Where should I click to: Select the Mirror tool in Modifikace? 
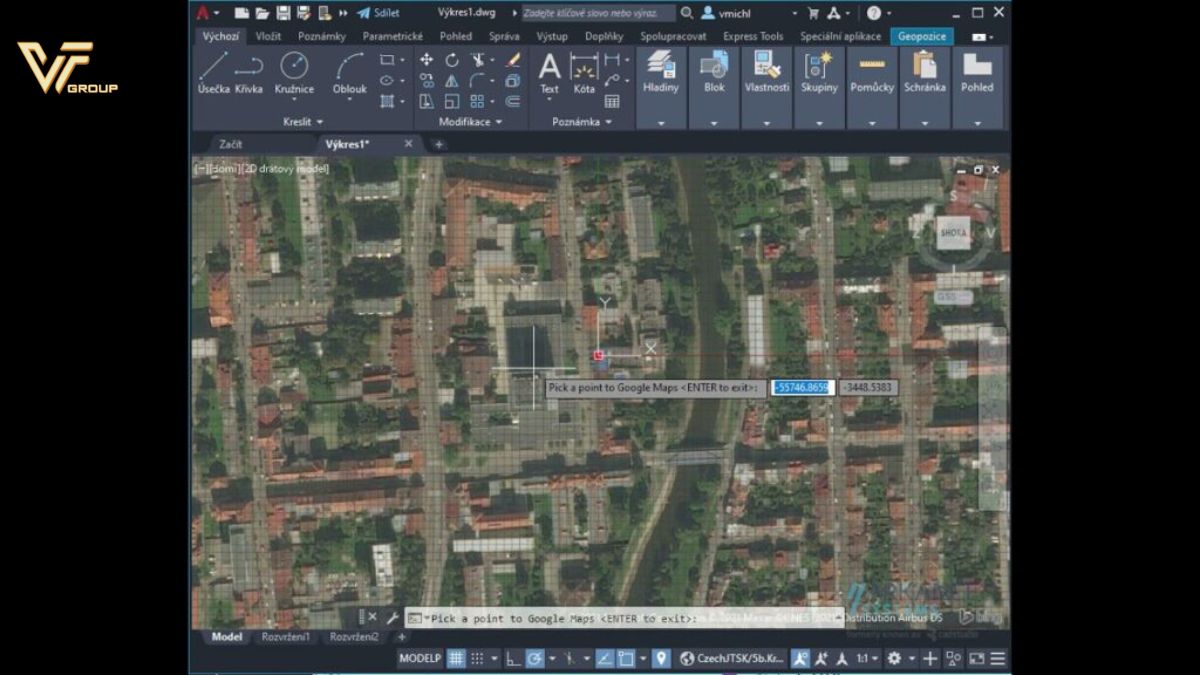point(452,80)
